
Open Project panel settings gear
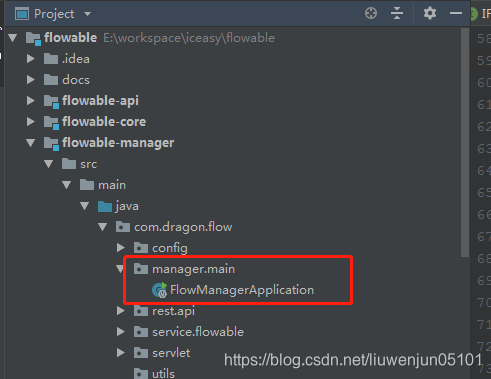(x=430, y=13)
